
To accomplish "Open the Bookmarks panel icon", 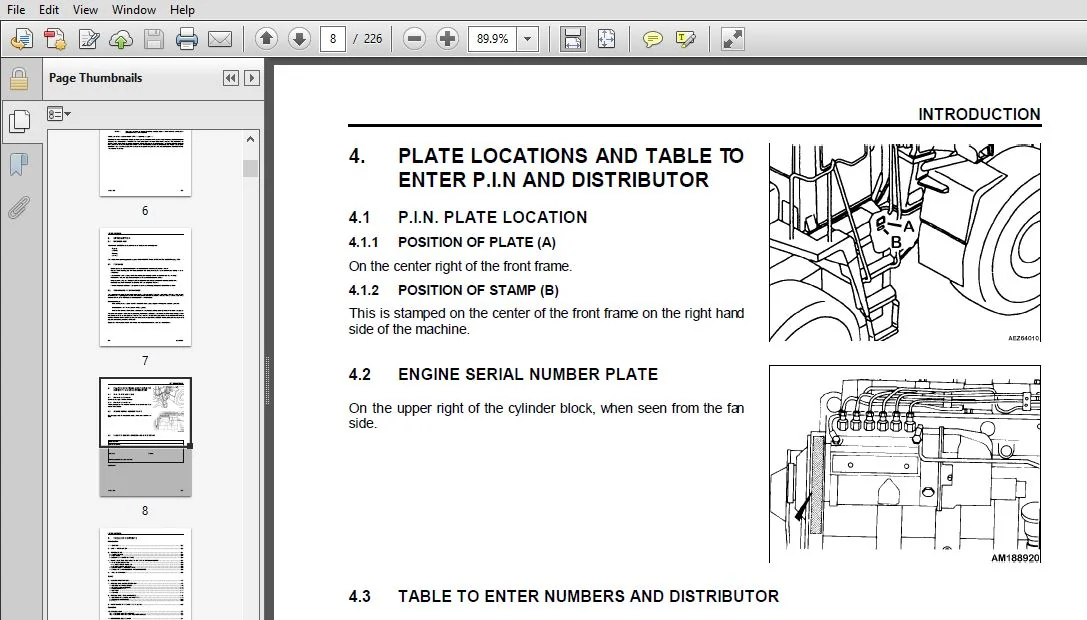I will pyautogui.click(x=19, y=165).
